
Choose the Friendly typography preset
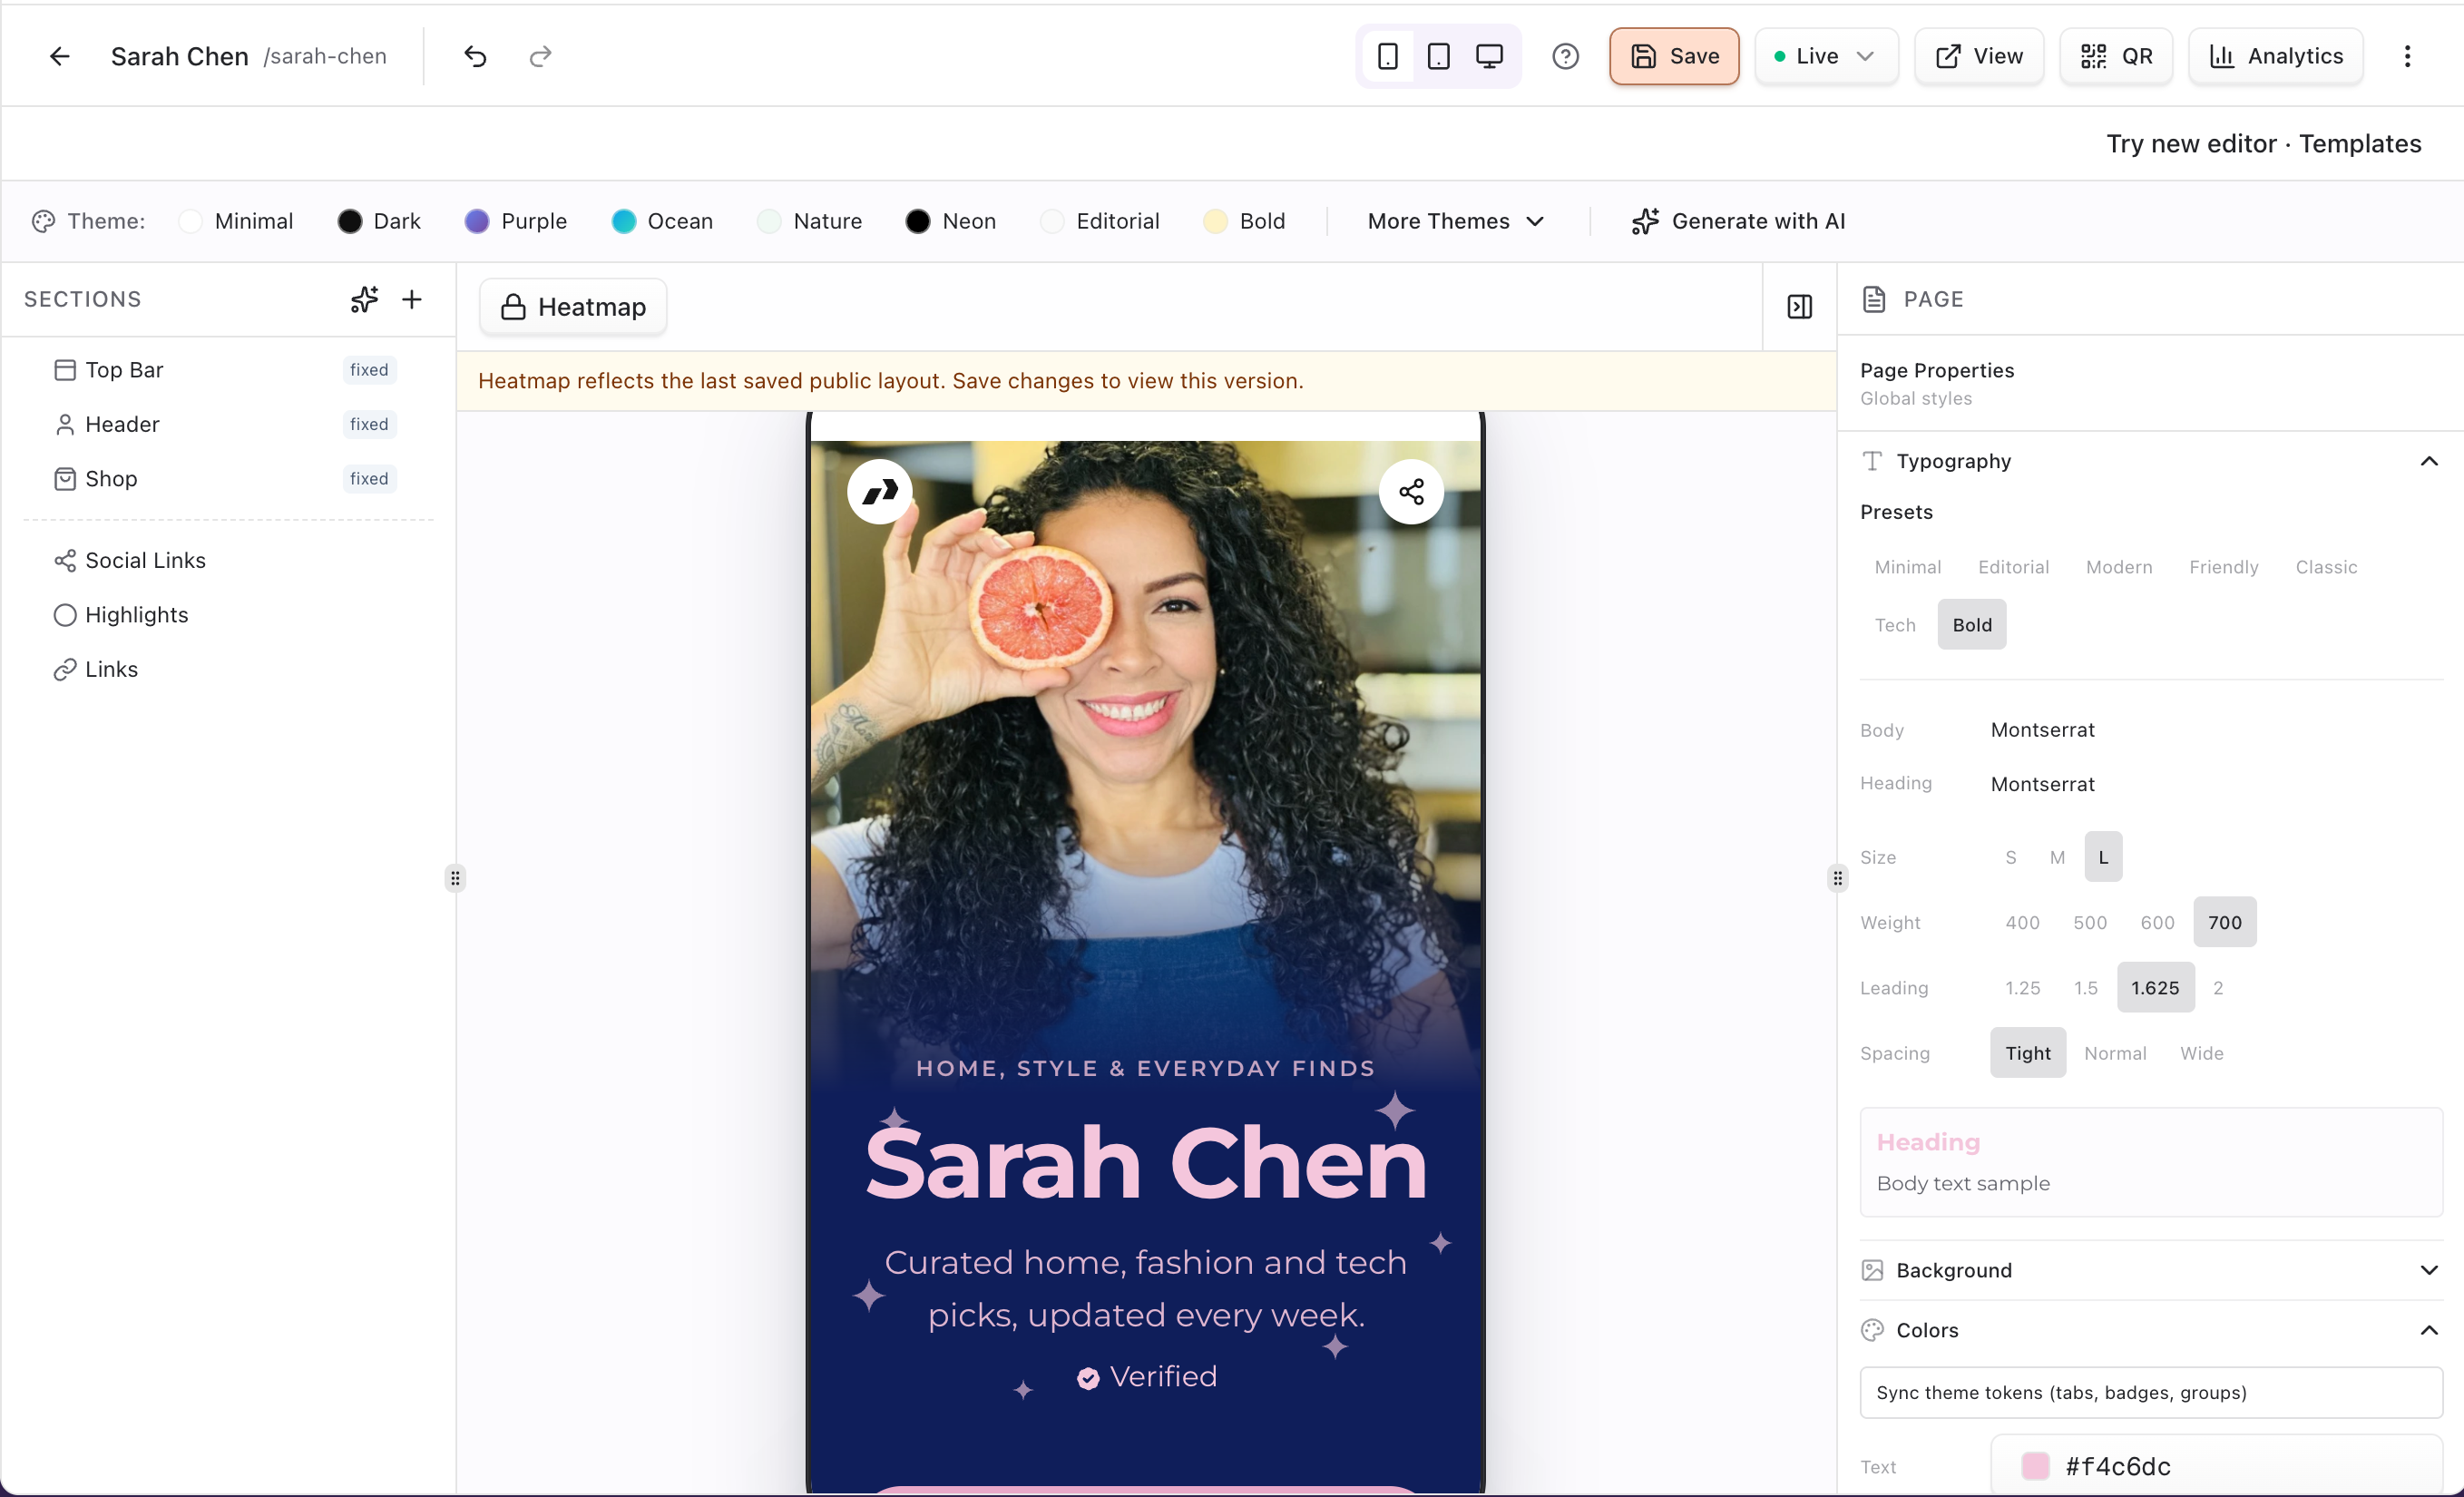(x=2223, y=567)
